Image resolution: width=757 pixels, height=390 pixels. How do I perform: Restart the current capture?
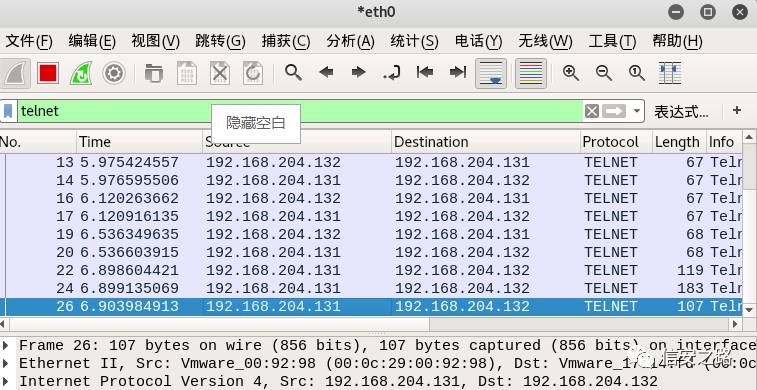coord(81,73)
